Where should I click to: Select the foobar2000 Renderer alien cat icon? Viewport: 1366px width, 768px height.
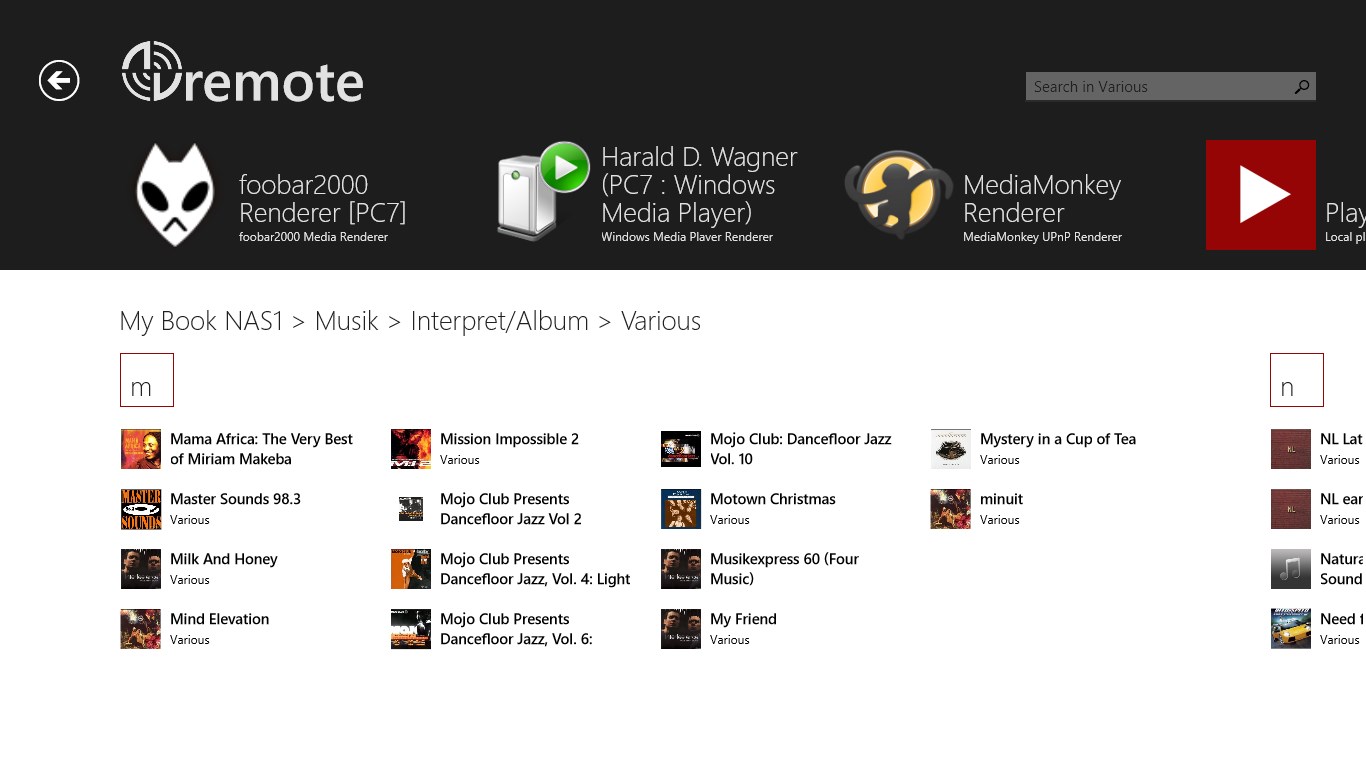point(175,195)
